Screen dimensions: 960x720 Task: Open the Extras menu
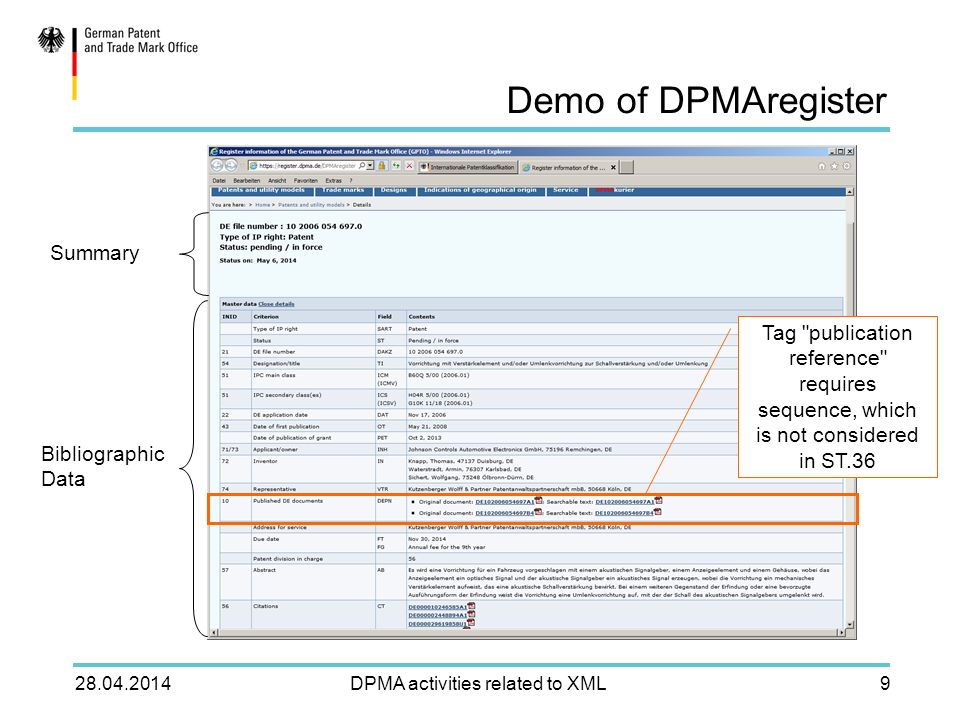[x=334, y=181]
